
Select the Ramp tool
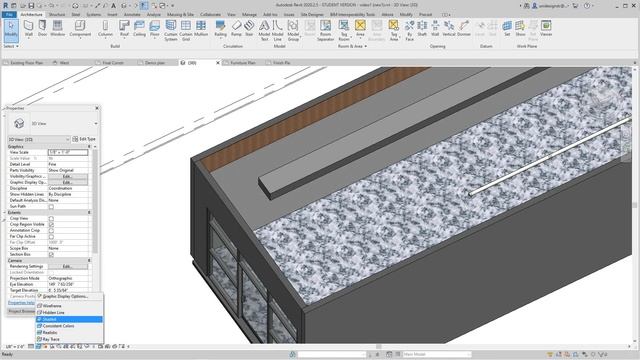tap(236, 29)
